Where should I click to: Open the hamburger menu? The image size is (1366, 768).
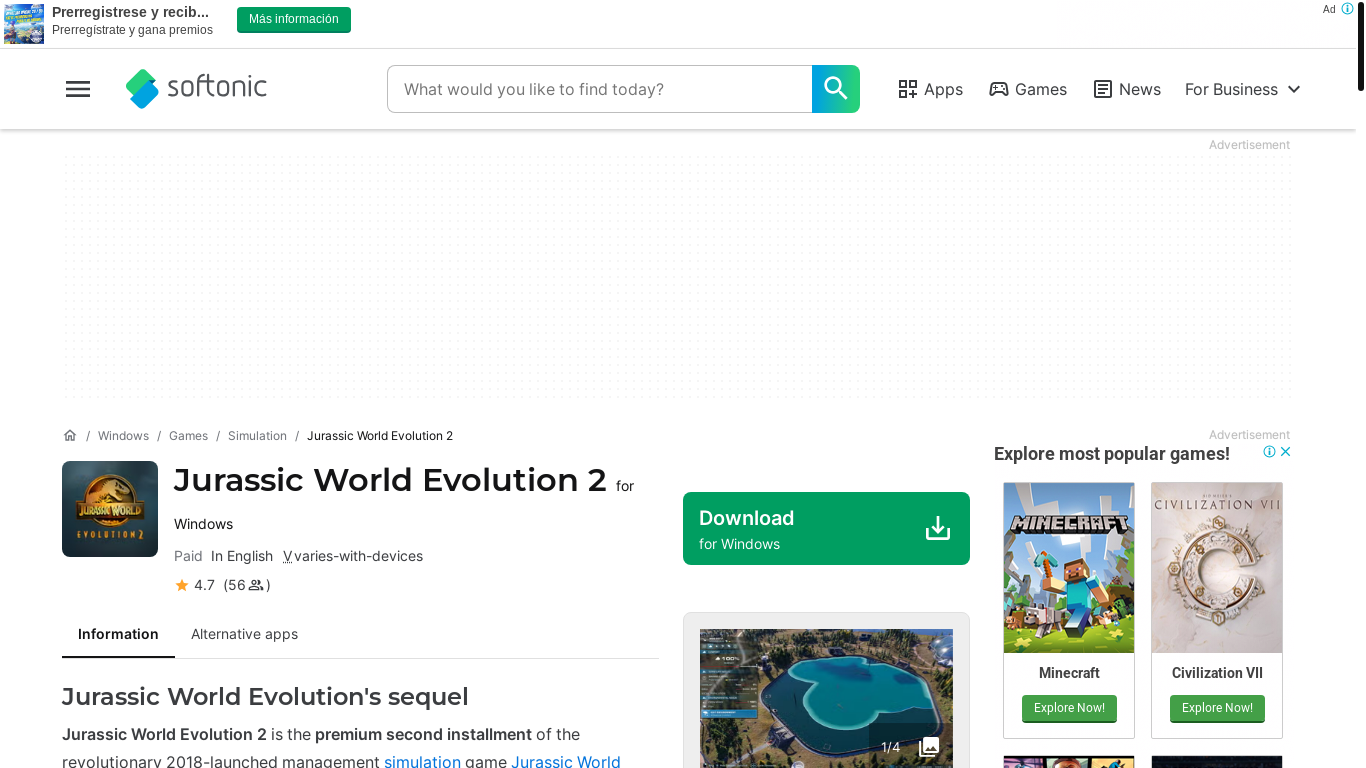(x=78, y=89)
